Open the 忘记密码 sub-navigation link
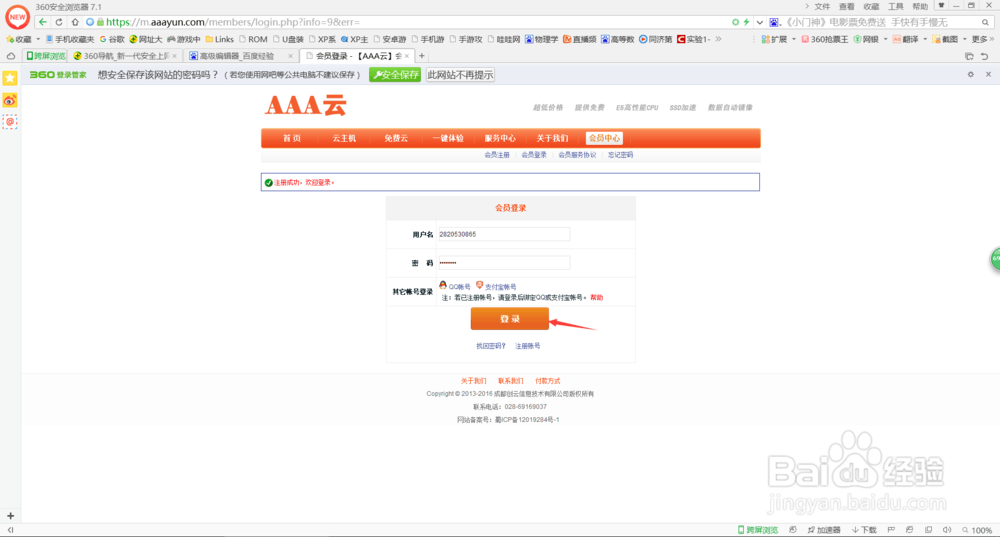 pyautogui.click(x=620, y=155)
